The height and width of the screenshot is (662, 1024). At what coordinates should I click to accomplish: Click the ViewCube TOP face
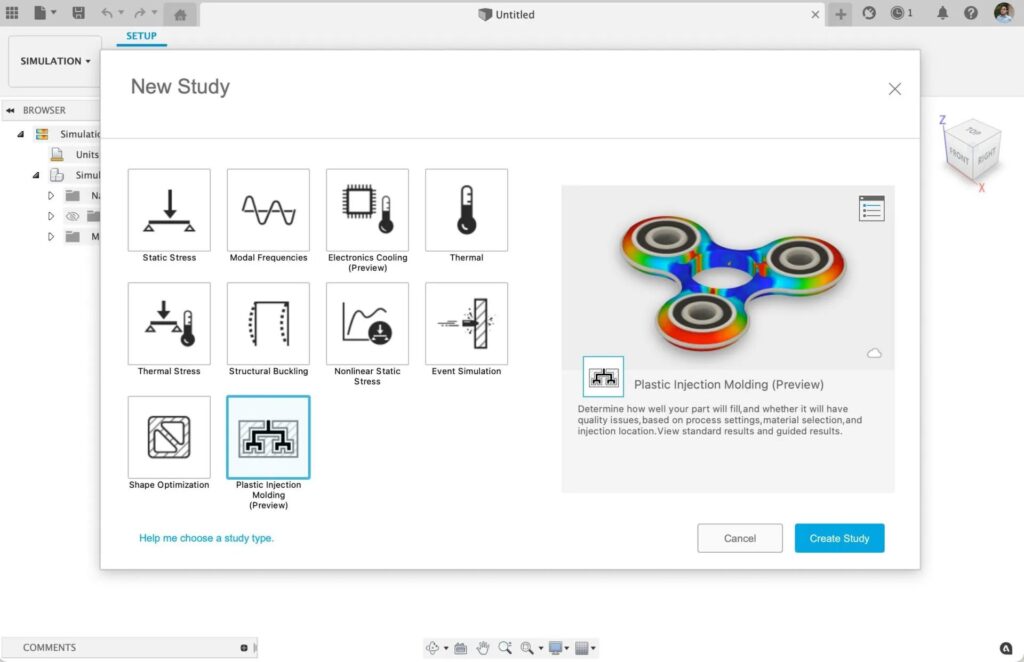[974, 131]
